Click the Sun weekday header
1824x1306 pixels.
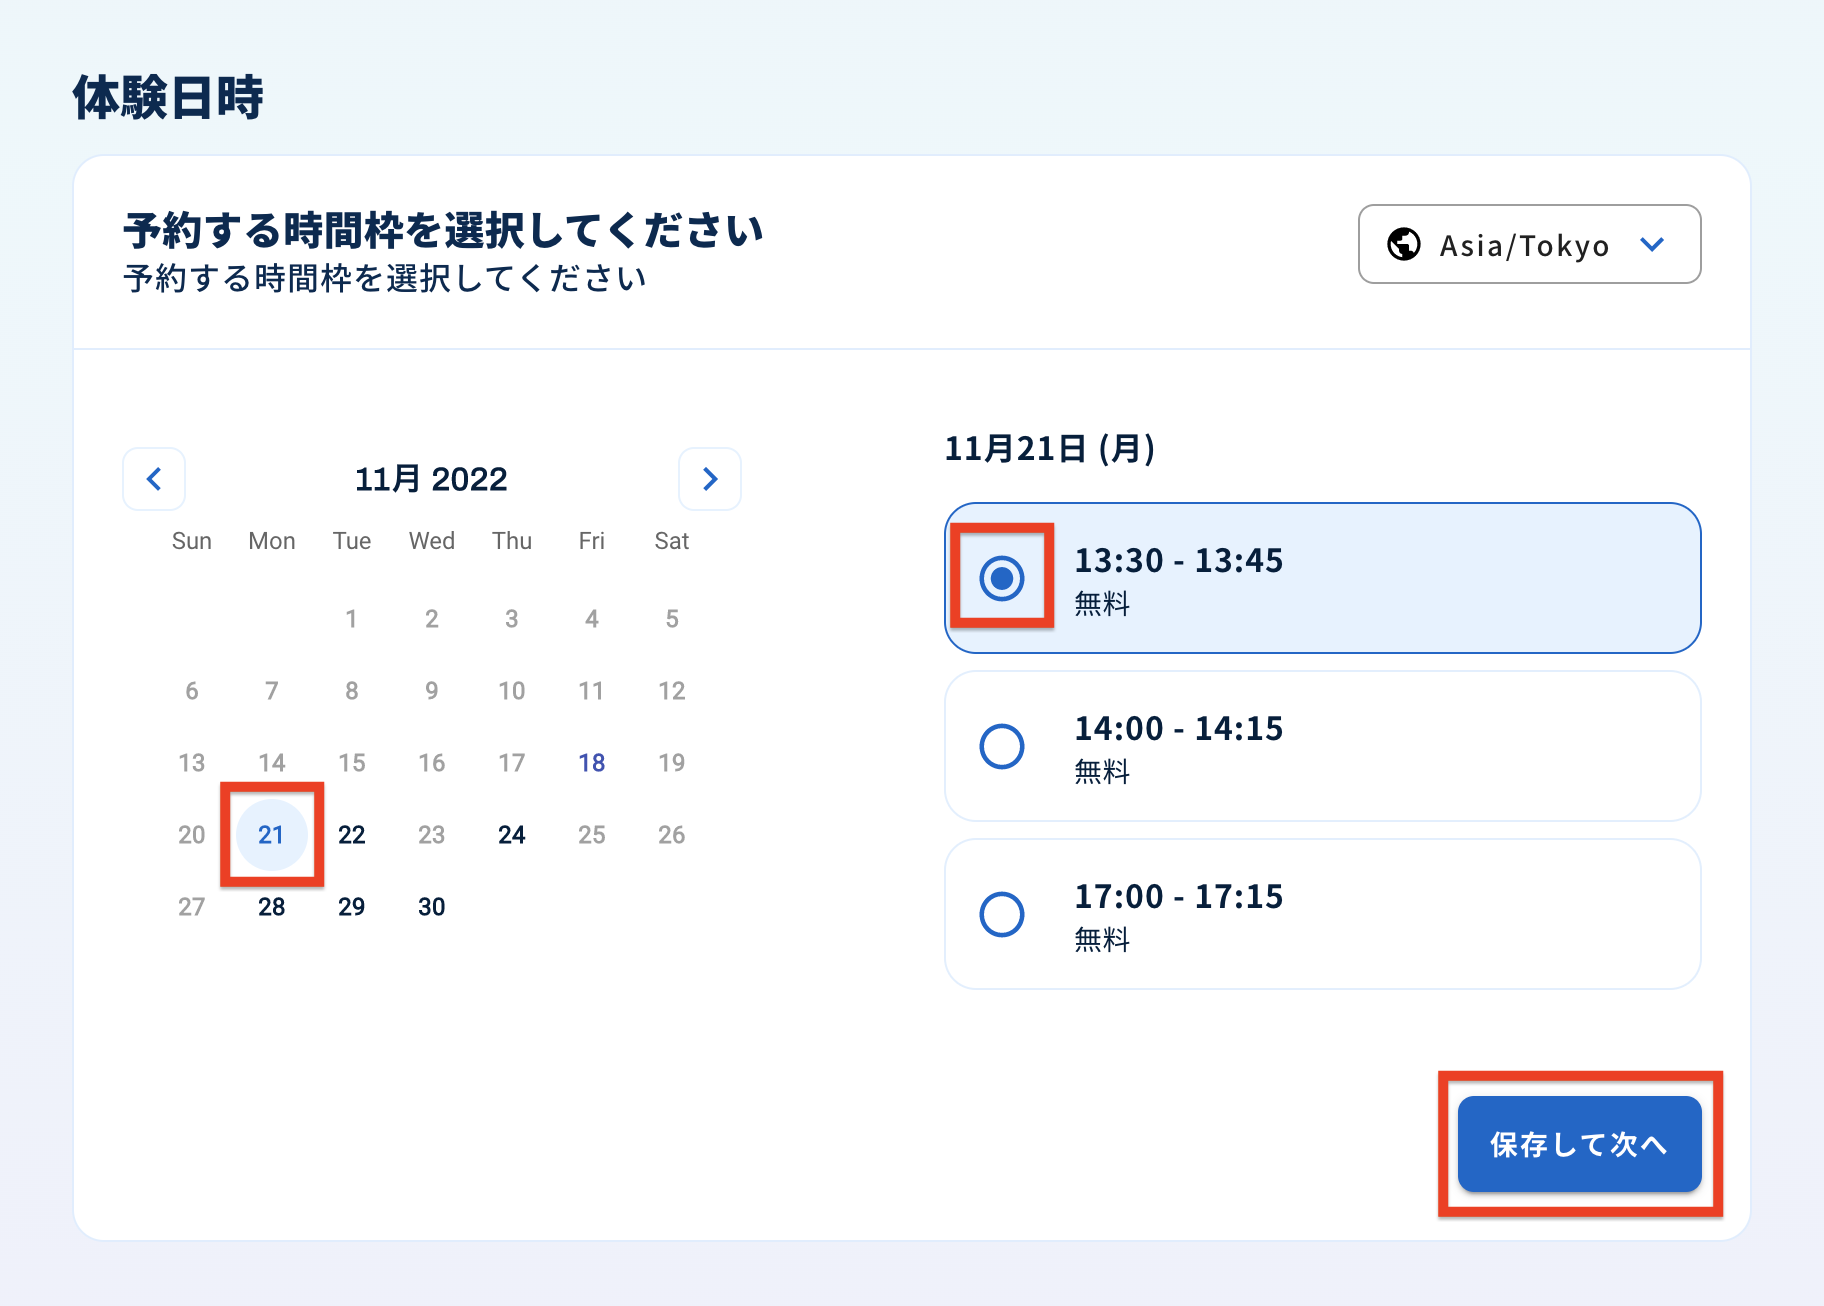pos(192,541)
